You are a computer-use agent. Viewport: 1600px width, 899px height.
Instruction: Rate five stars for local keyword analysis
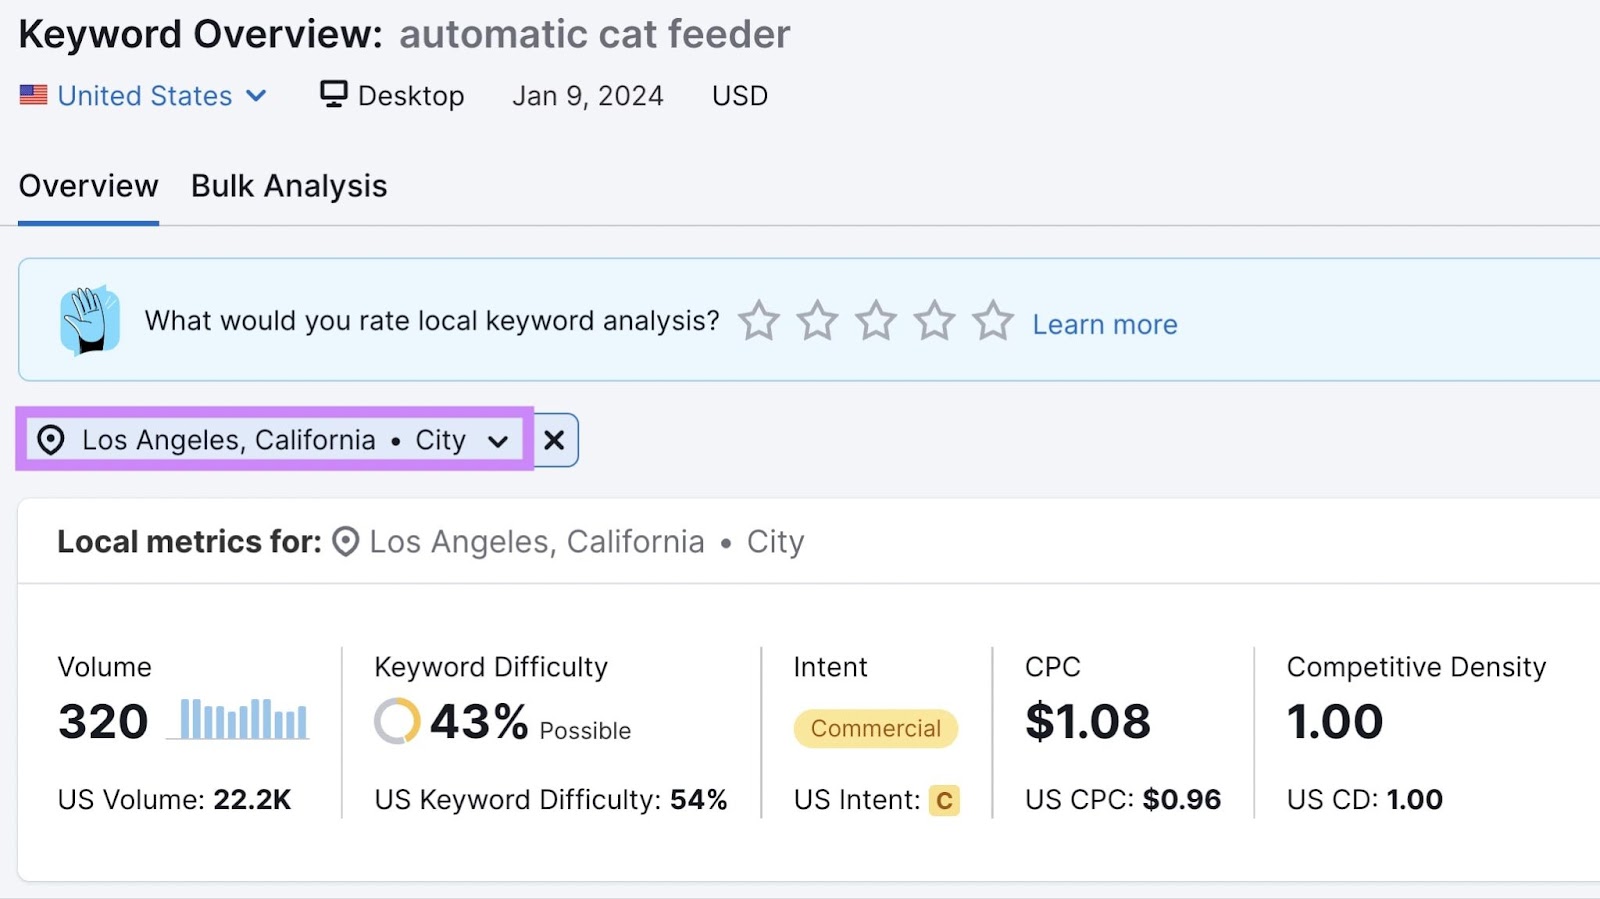coord(993,320)
